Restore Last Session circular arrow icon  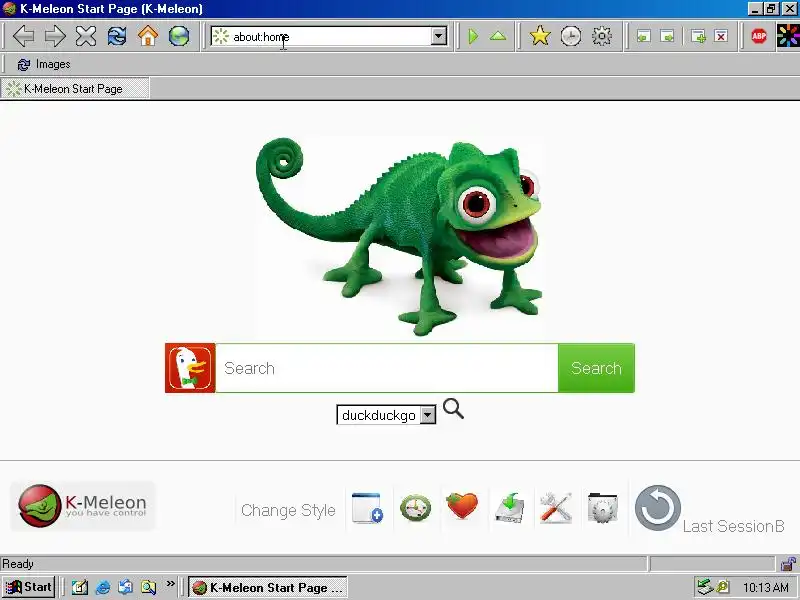(x=658, y=508)
